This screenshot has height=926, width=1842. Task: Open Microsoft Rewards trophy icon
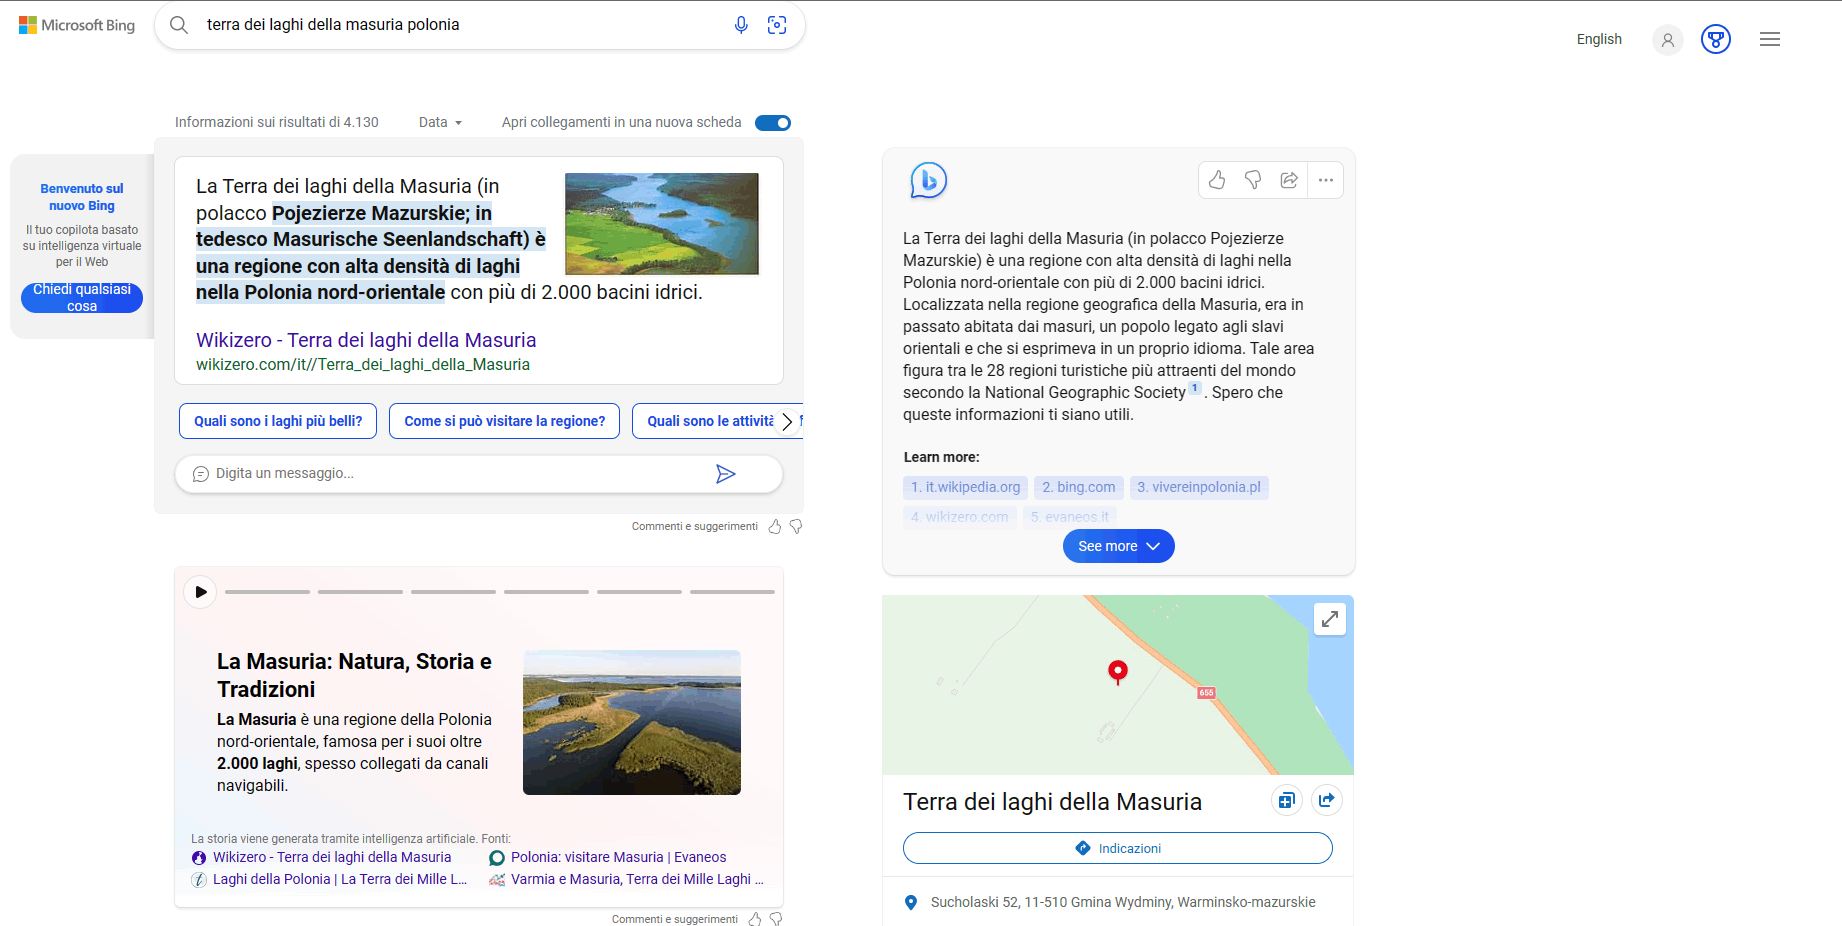(x=1716, y=40)
